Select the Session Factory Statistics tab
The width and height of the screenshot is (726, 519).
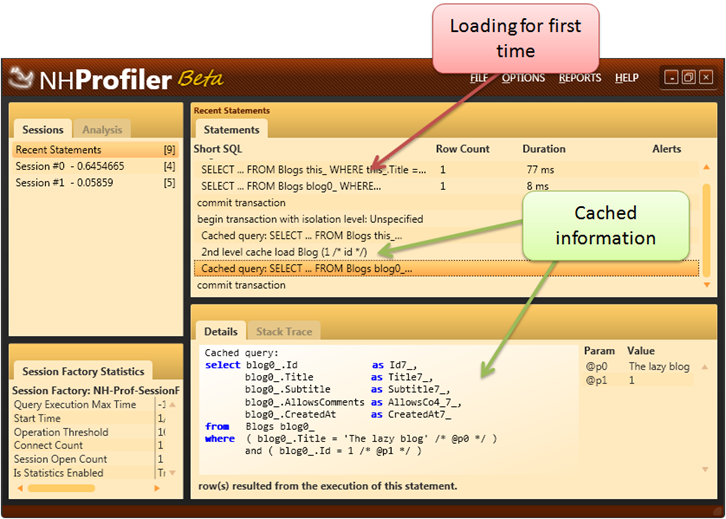pyautogui.click(x=83, y=371)
